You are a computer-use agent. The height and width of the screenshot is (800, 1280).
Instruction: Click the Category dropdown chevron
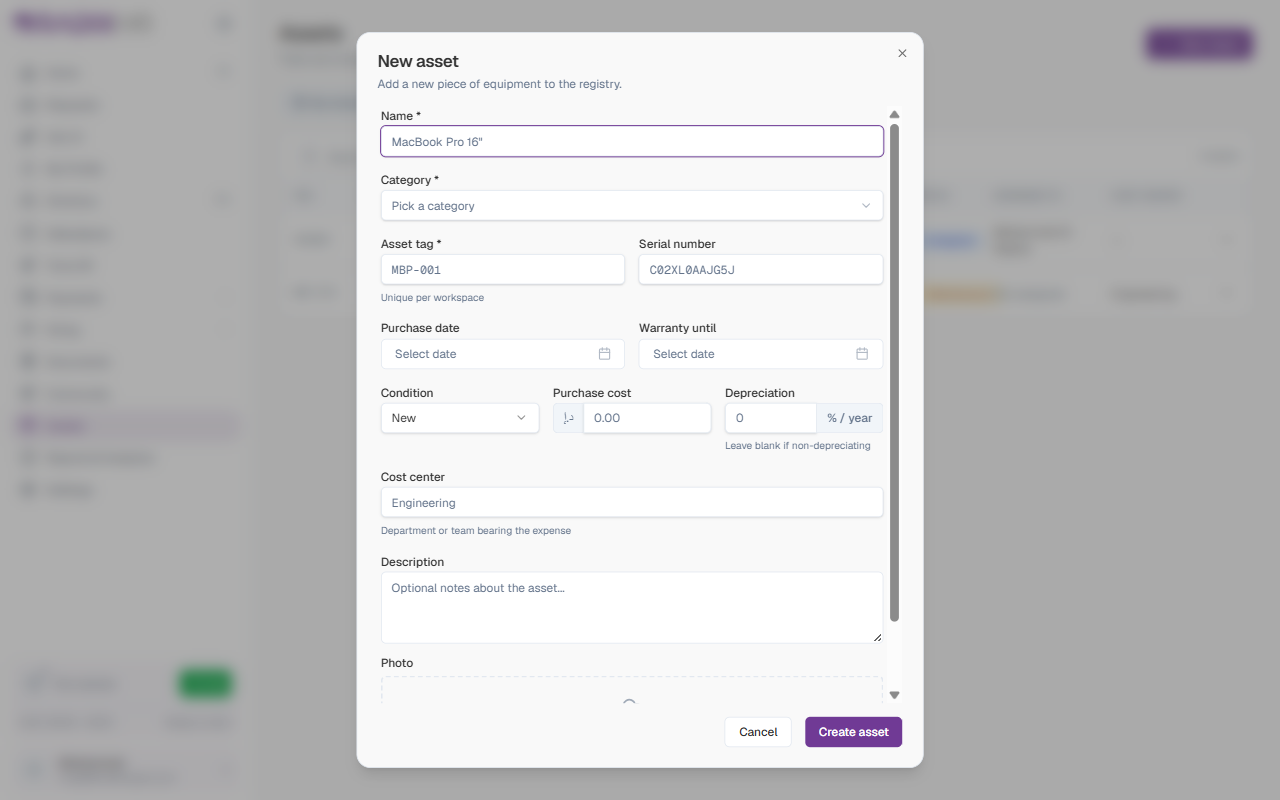pyautogui.click(x=866, y=206)
